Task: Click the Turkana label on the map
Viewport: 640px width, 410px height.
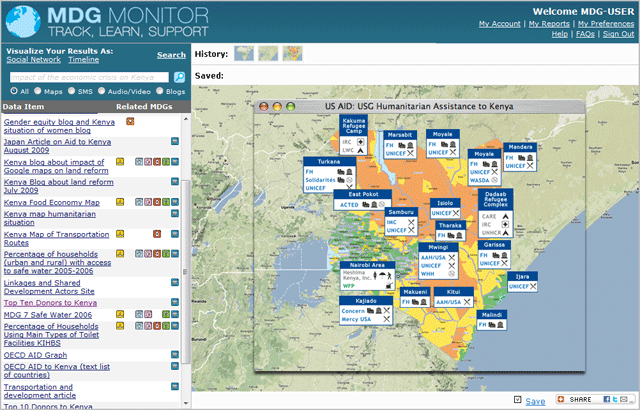Action: coord(329,162)
